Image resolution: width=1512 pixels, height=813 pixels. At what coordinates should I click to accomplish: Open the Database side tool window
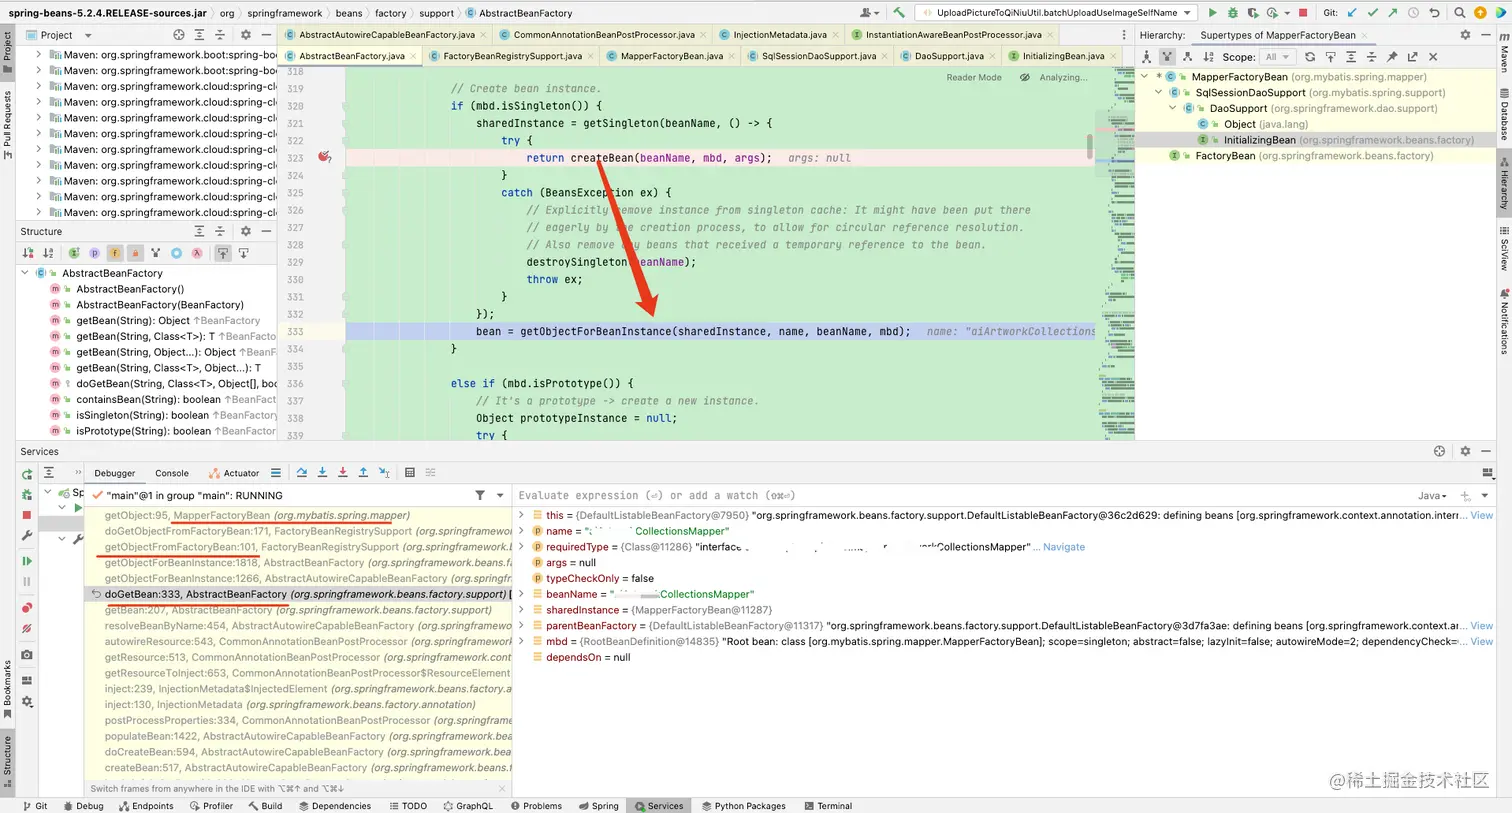[1503, 114]
